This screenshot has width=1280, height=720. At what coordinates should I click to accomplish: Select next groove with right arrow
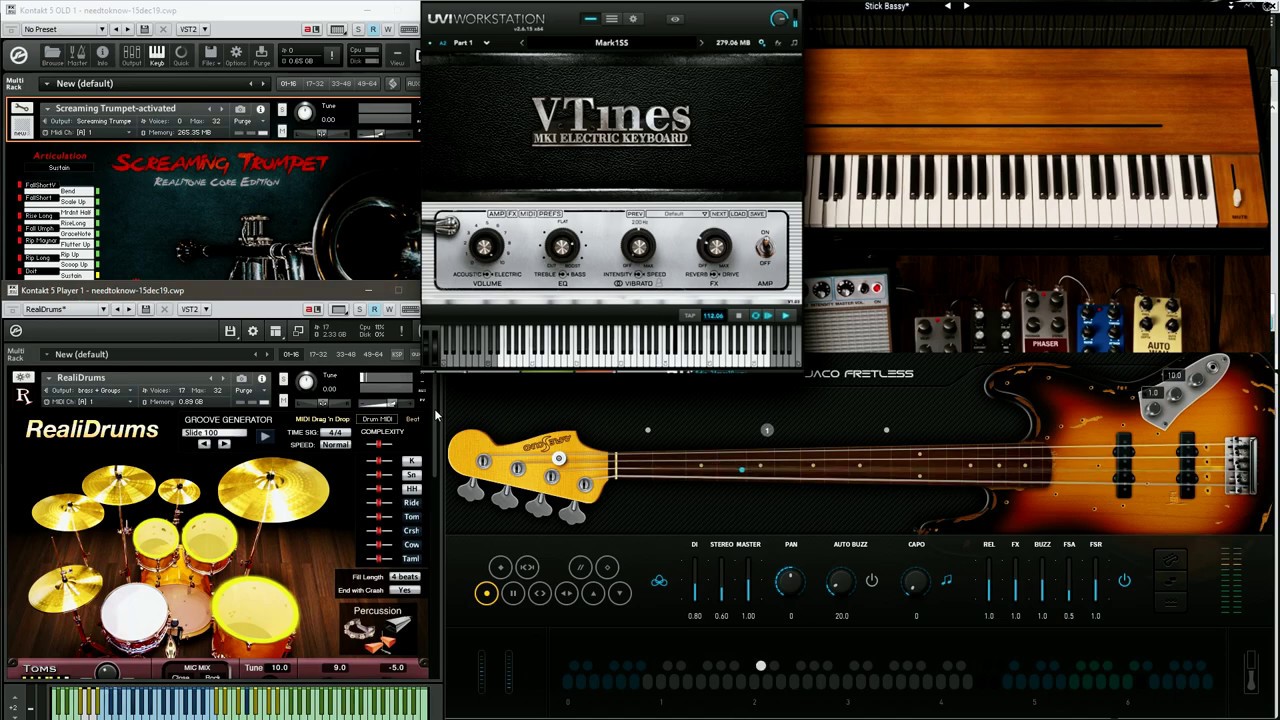click(x=223, y=444)
